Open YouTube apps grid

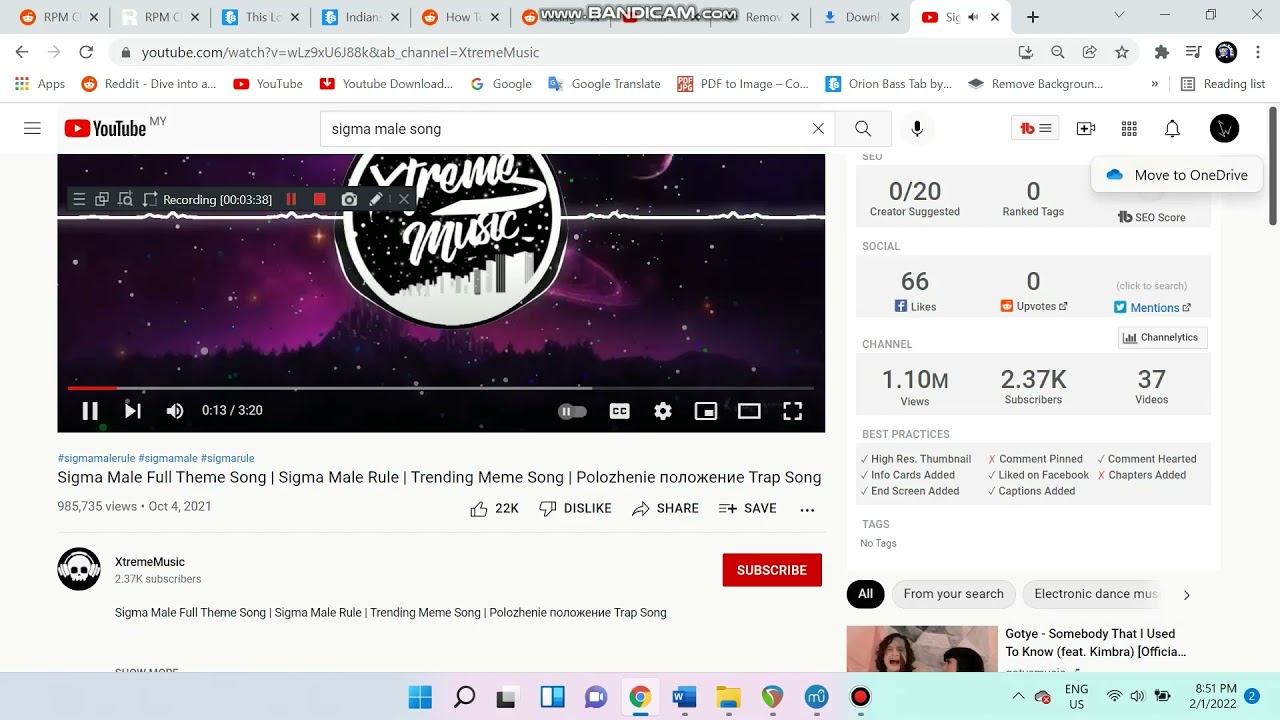point(1129,128)
